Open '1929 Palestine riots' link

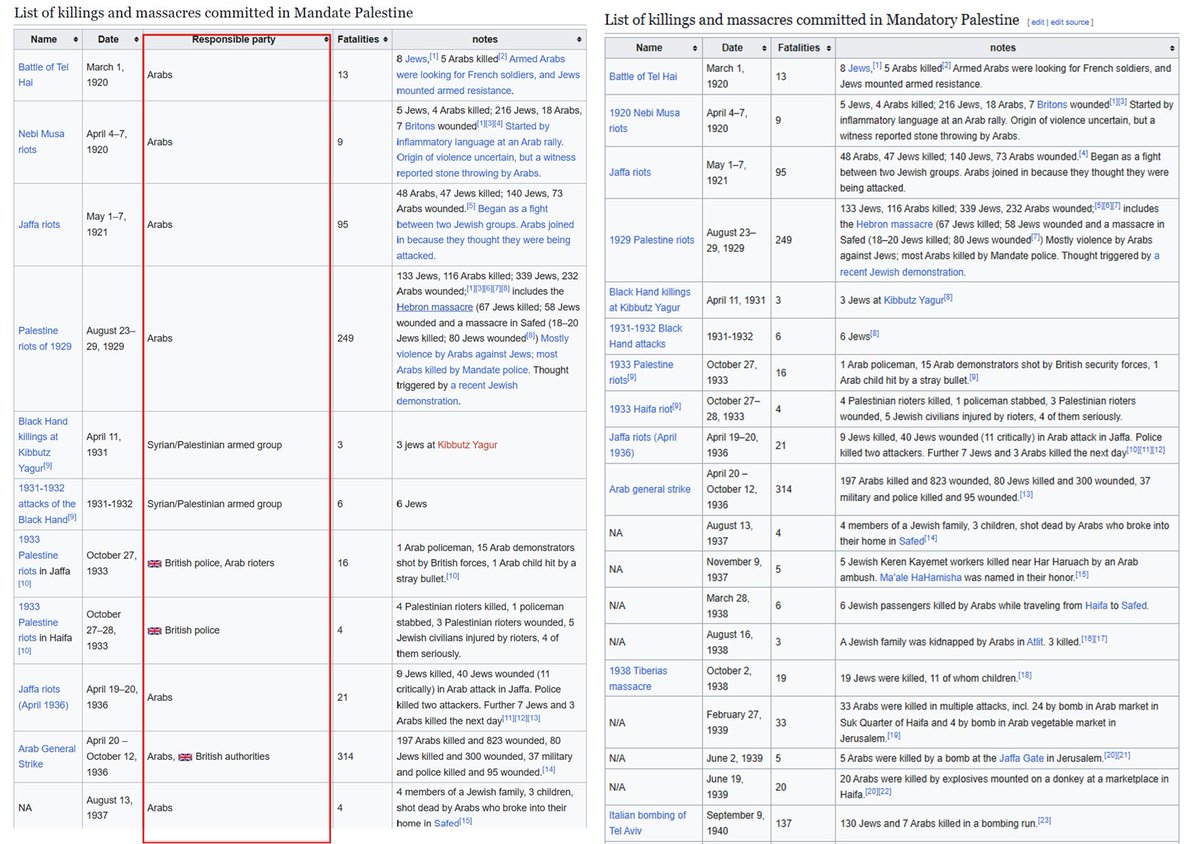(x=651, y=240)
